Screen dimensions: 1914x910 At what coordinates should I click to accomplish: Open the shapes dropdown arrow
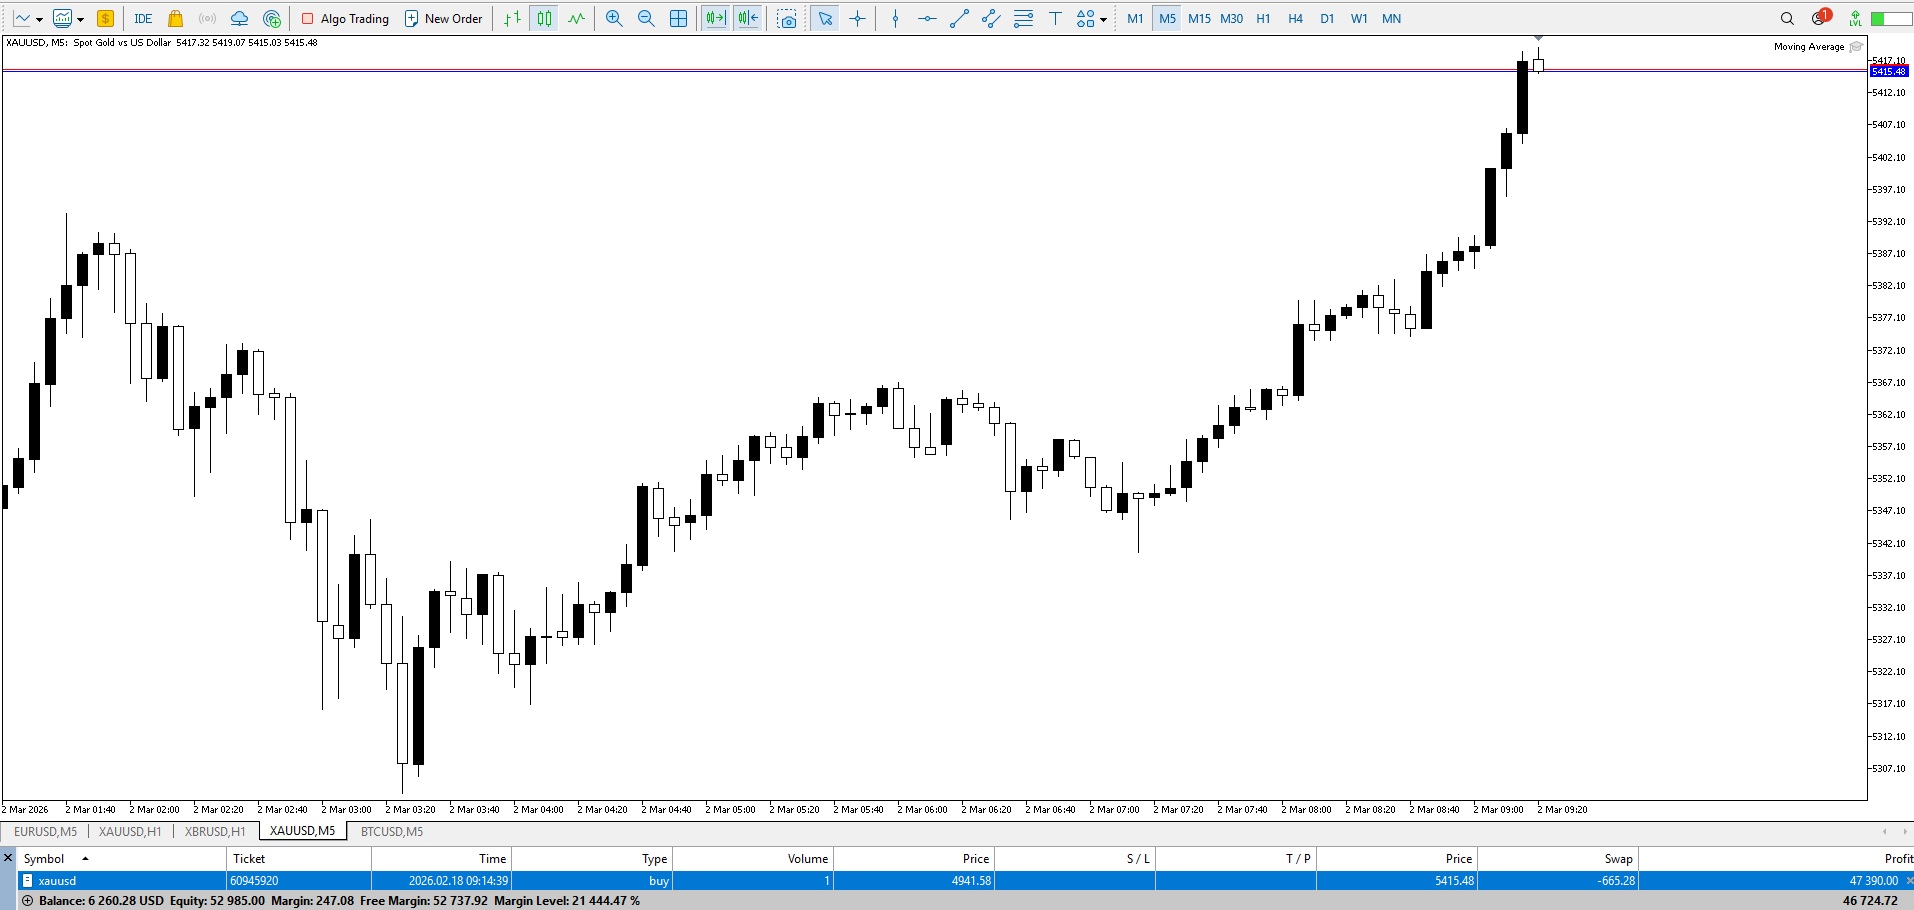pos(1101,18)
